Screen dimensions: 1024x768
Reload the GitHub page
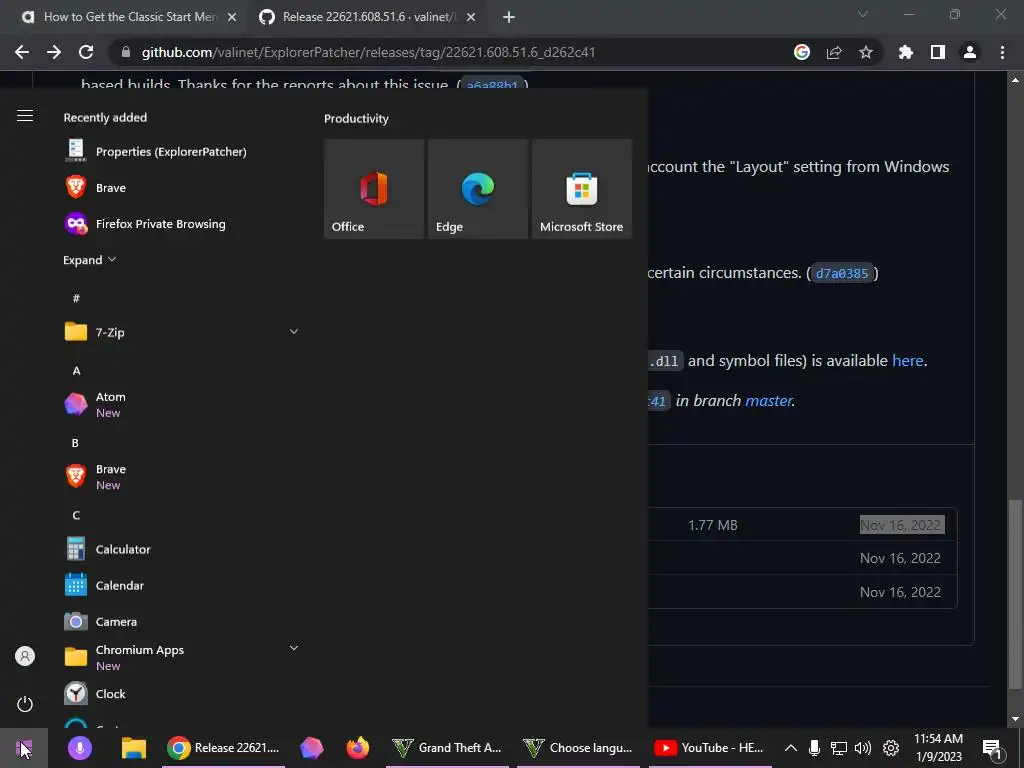tap(86, 52)
